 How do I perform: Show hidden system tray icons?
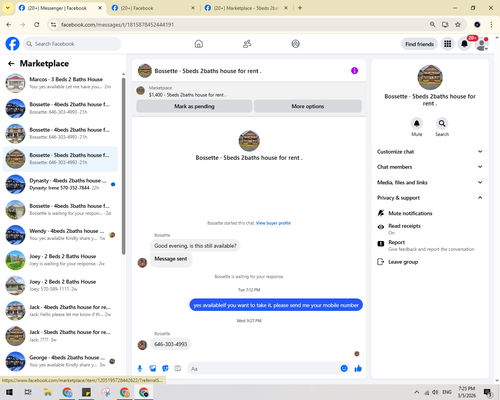pyautogui.click(x=416, y=392)
